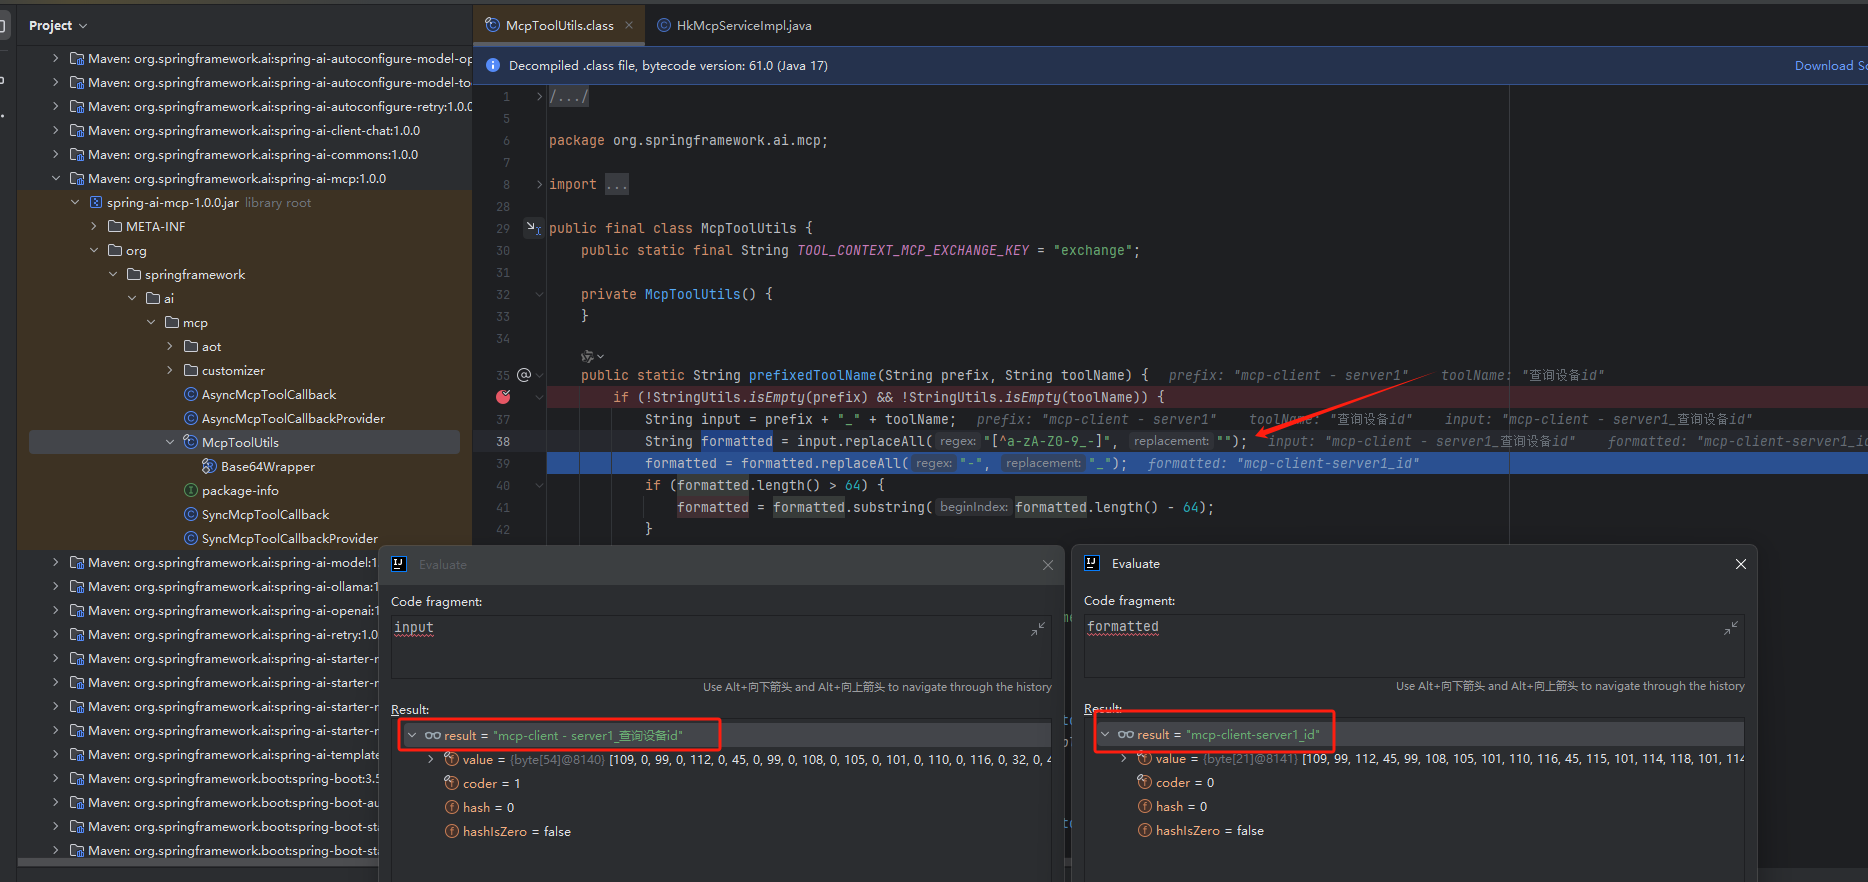The width and height of the screenshot is (1868, 882).
Task: Click the Project tree horizontal scrollbar
Action: point(198,861)
